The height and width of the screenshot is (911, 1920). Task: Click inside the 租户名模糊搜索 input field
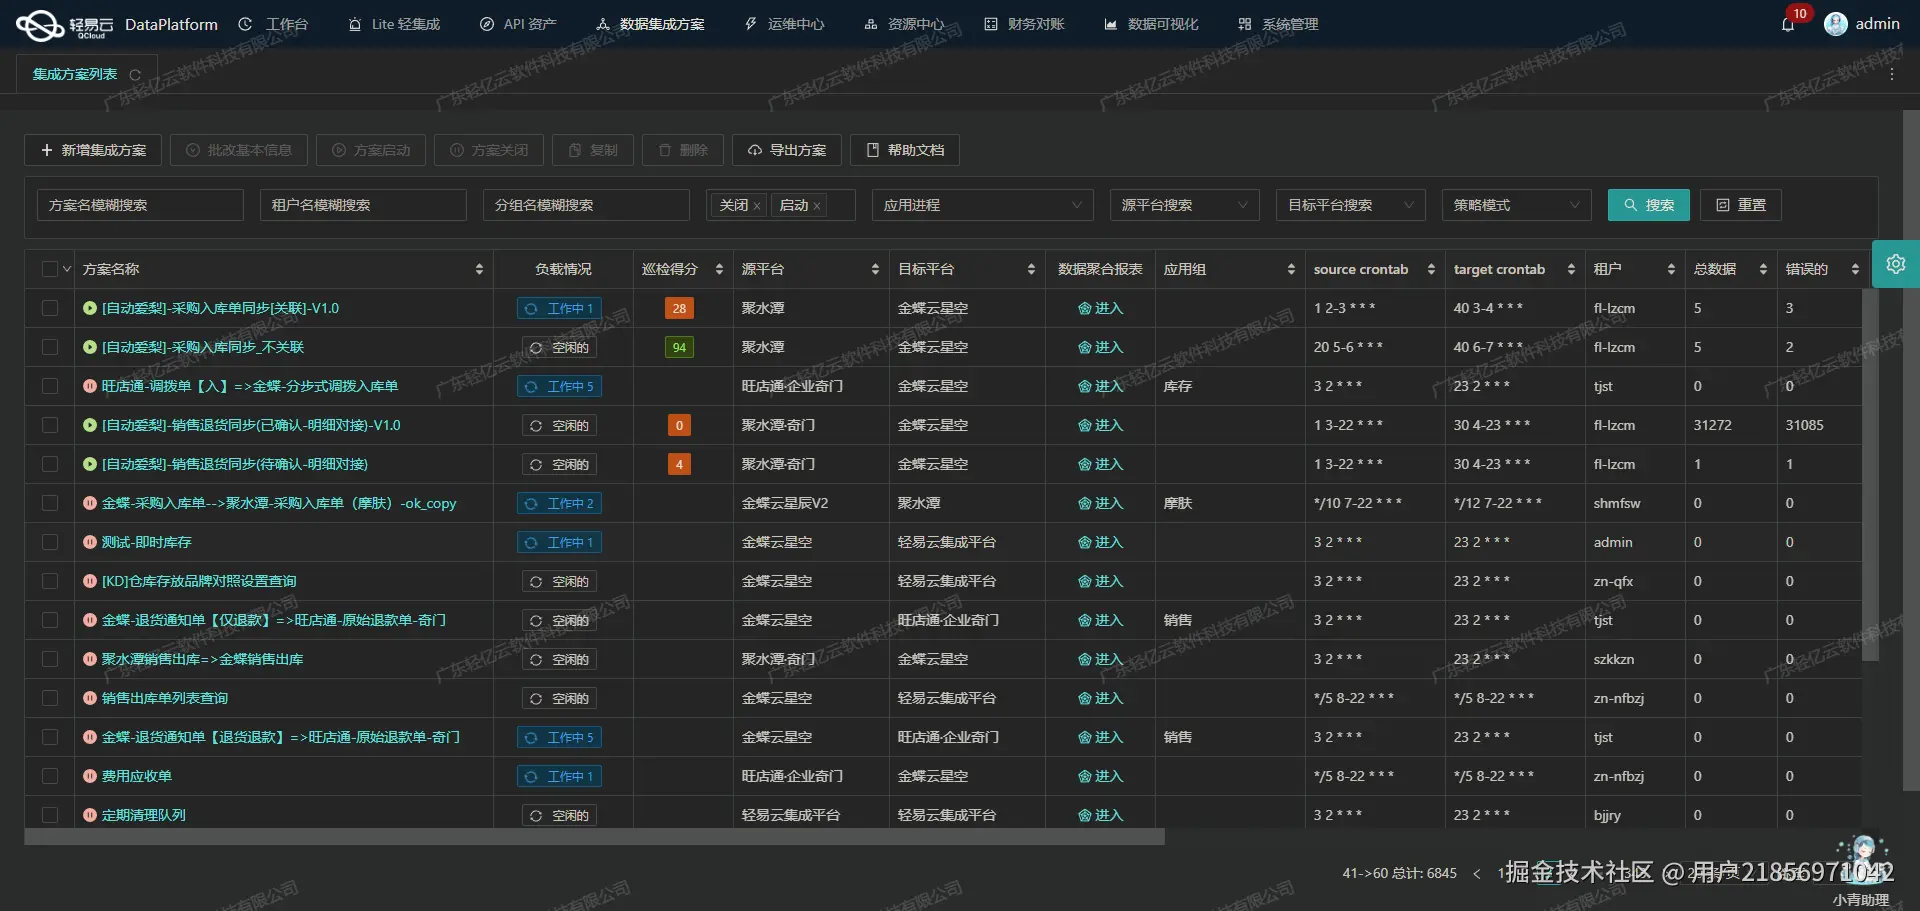pos(363,204)
